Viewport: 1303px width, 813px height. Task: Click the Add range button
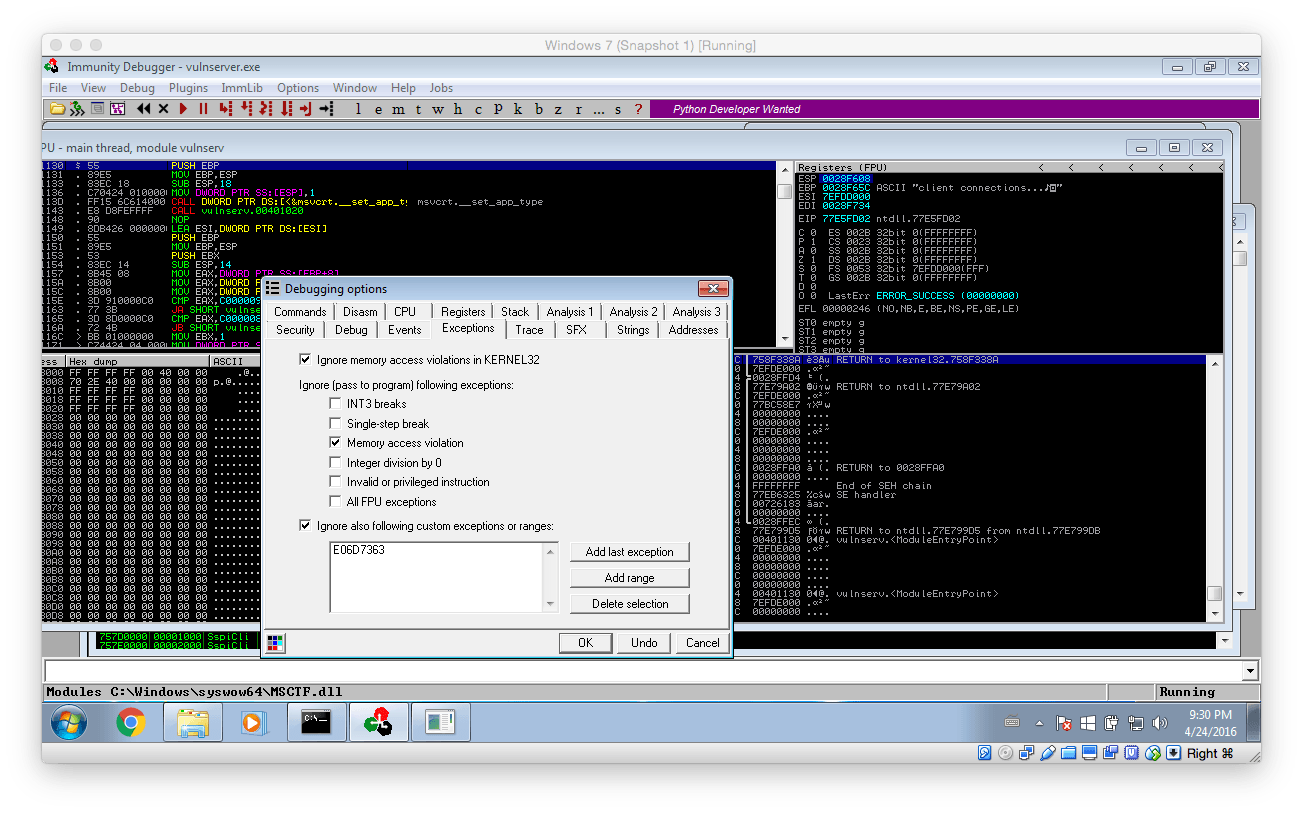tap(630, 578)
